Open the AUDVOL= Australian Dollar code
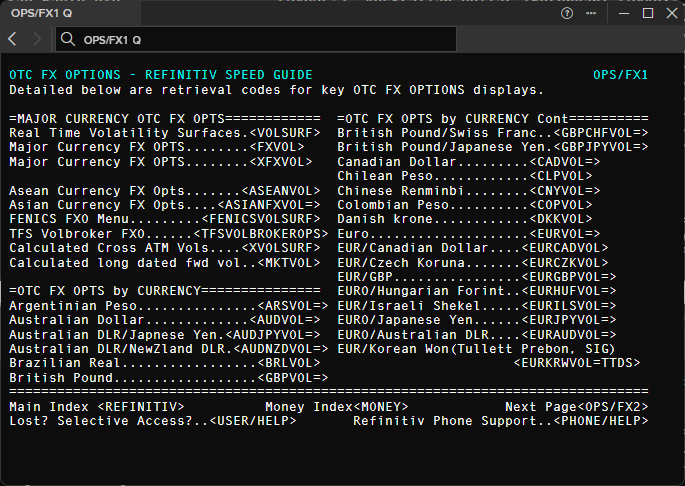The width and height of the screenshot is (685, 486). click(x=285, y=320)
